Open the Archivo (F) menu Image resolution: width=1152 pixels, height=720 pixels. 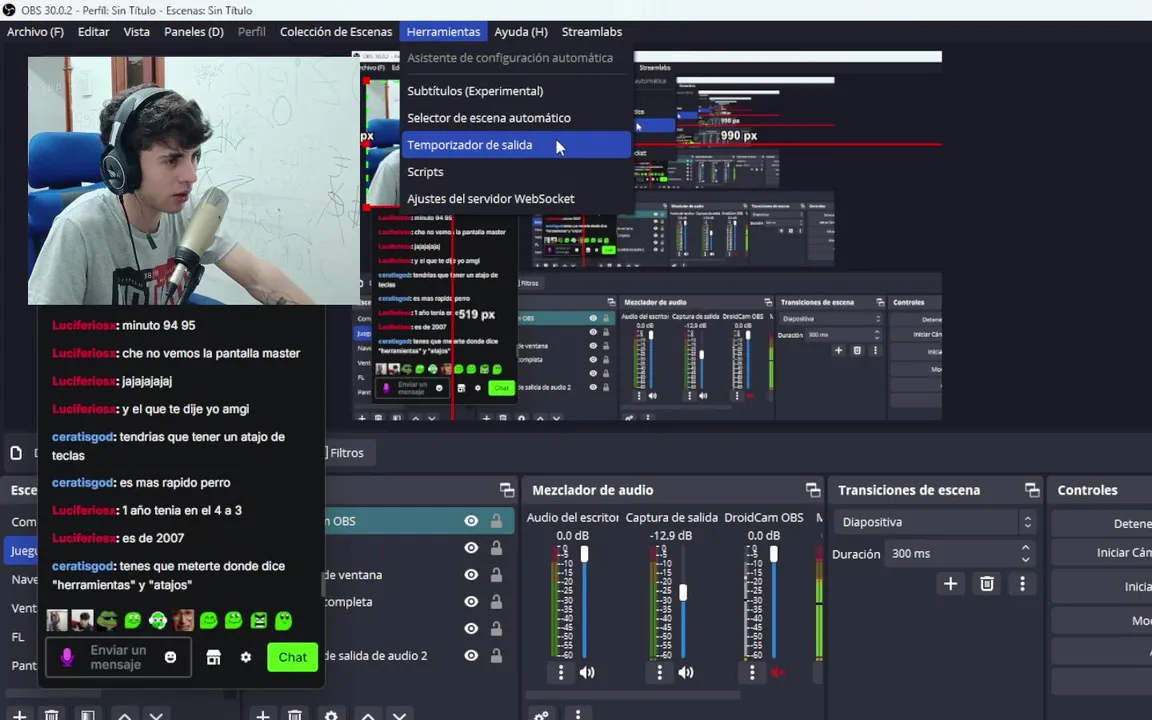point(35,32)
